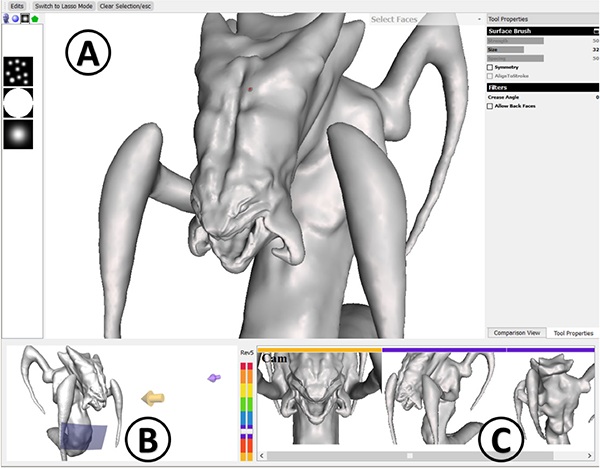Select the black square brush icon
The image size is (600, 468).
click(24, 19)
